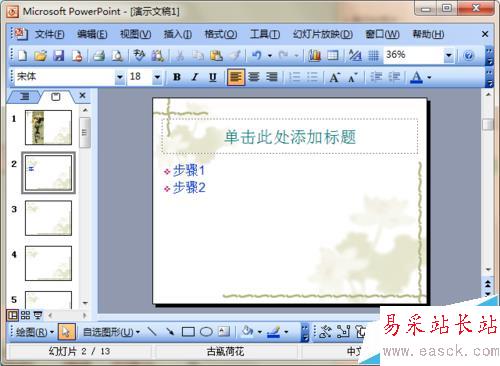Toggle numbered list

(x=294, y=77)
